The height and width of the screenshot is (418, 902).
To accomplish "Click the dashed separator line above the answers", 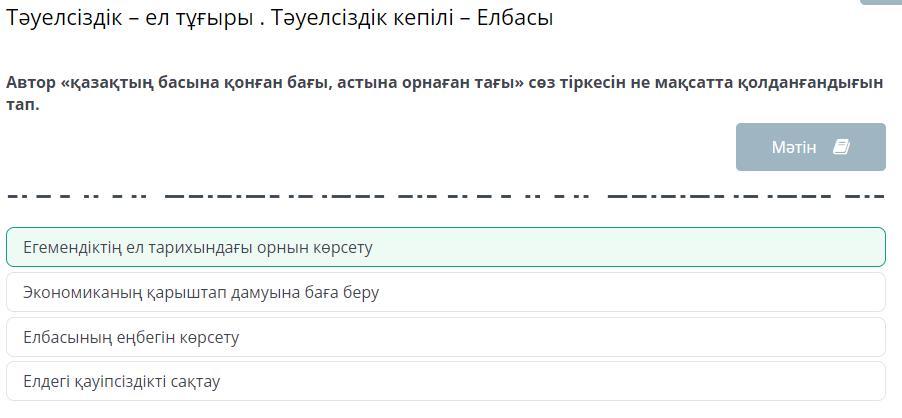I will coord(446,197).
